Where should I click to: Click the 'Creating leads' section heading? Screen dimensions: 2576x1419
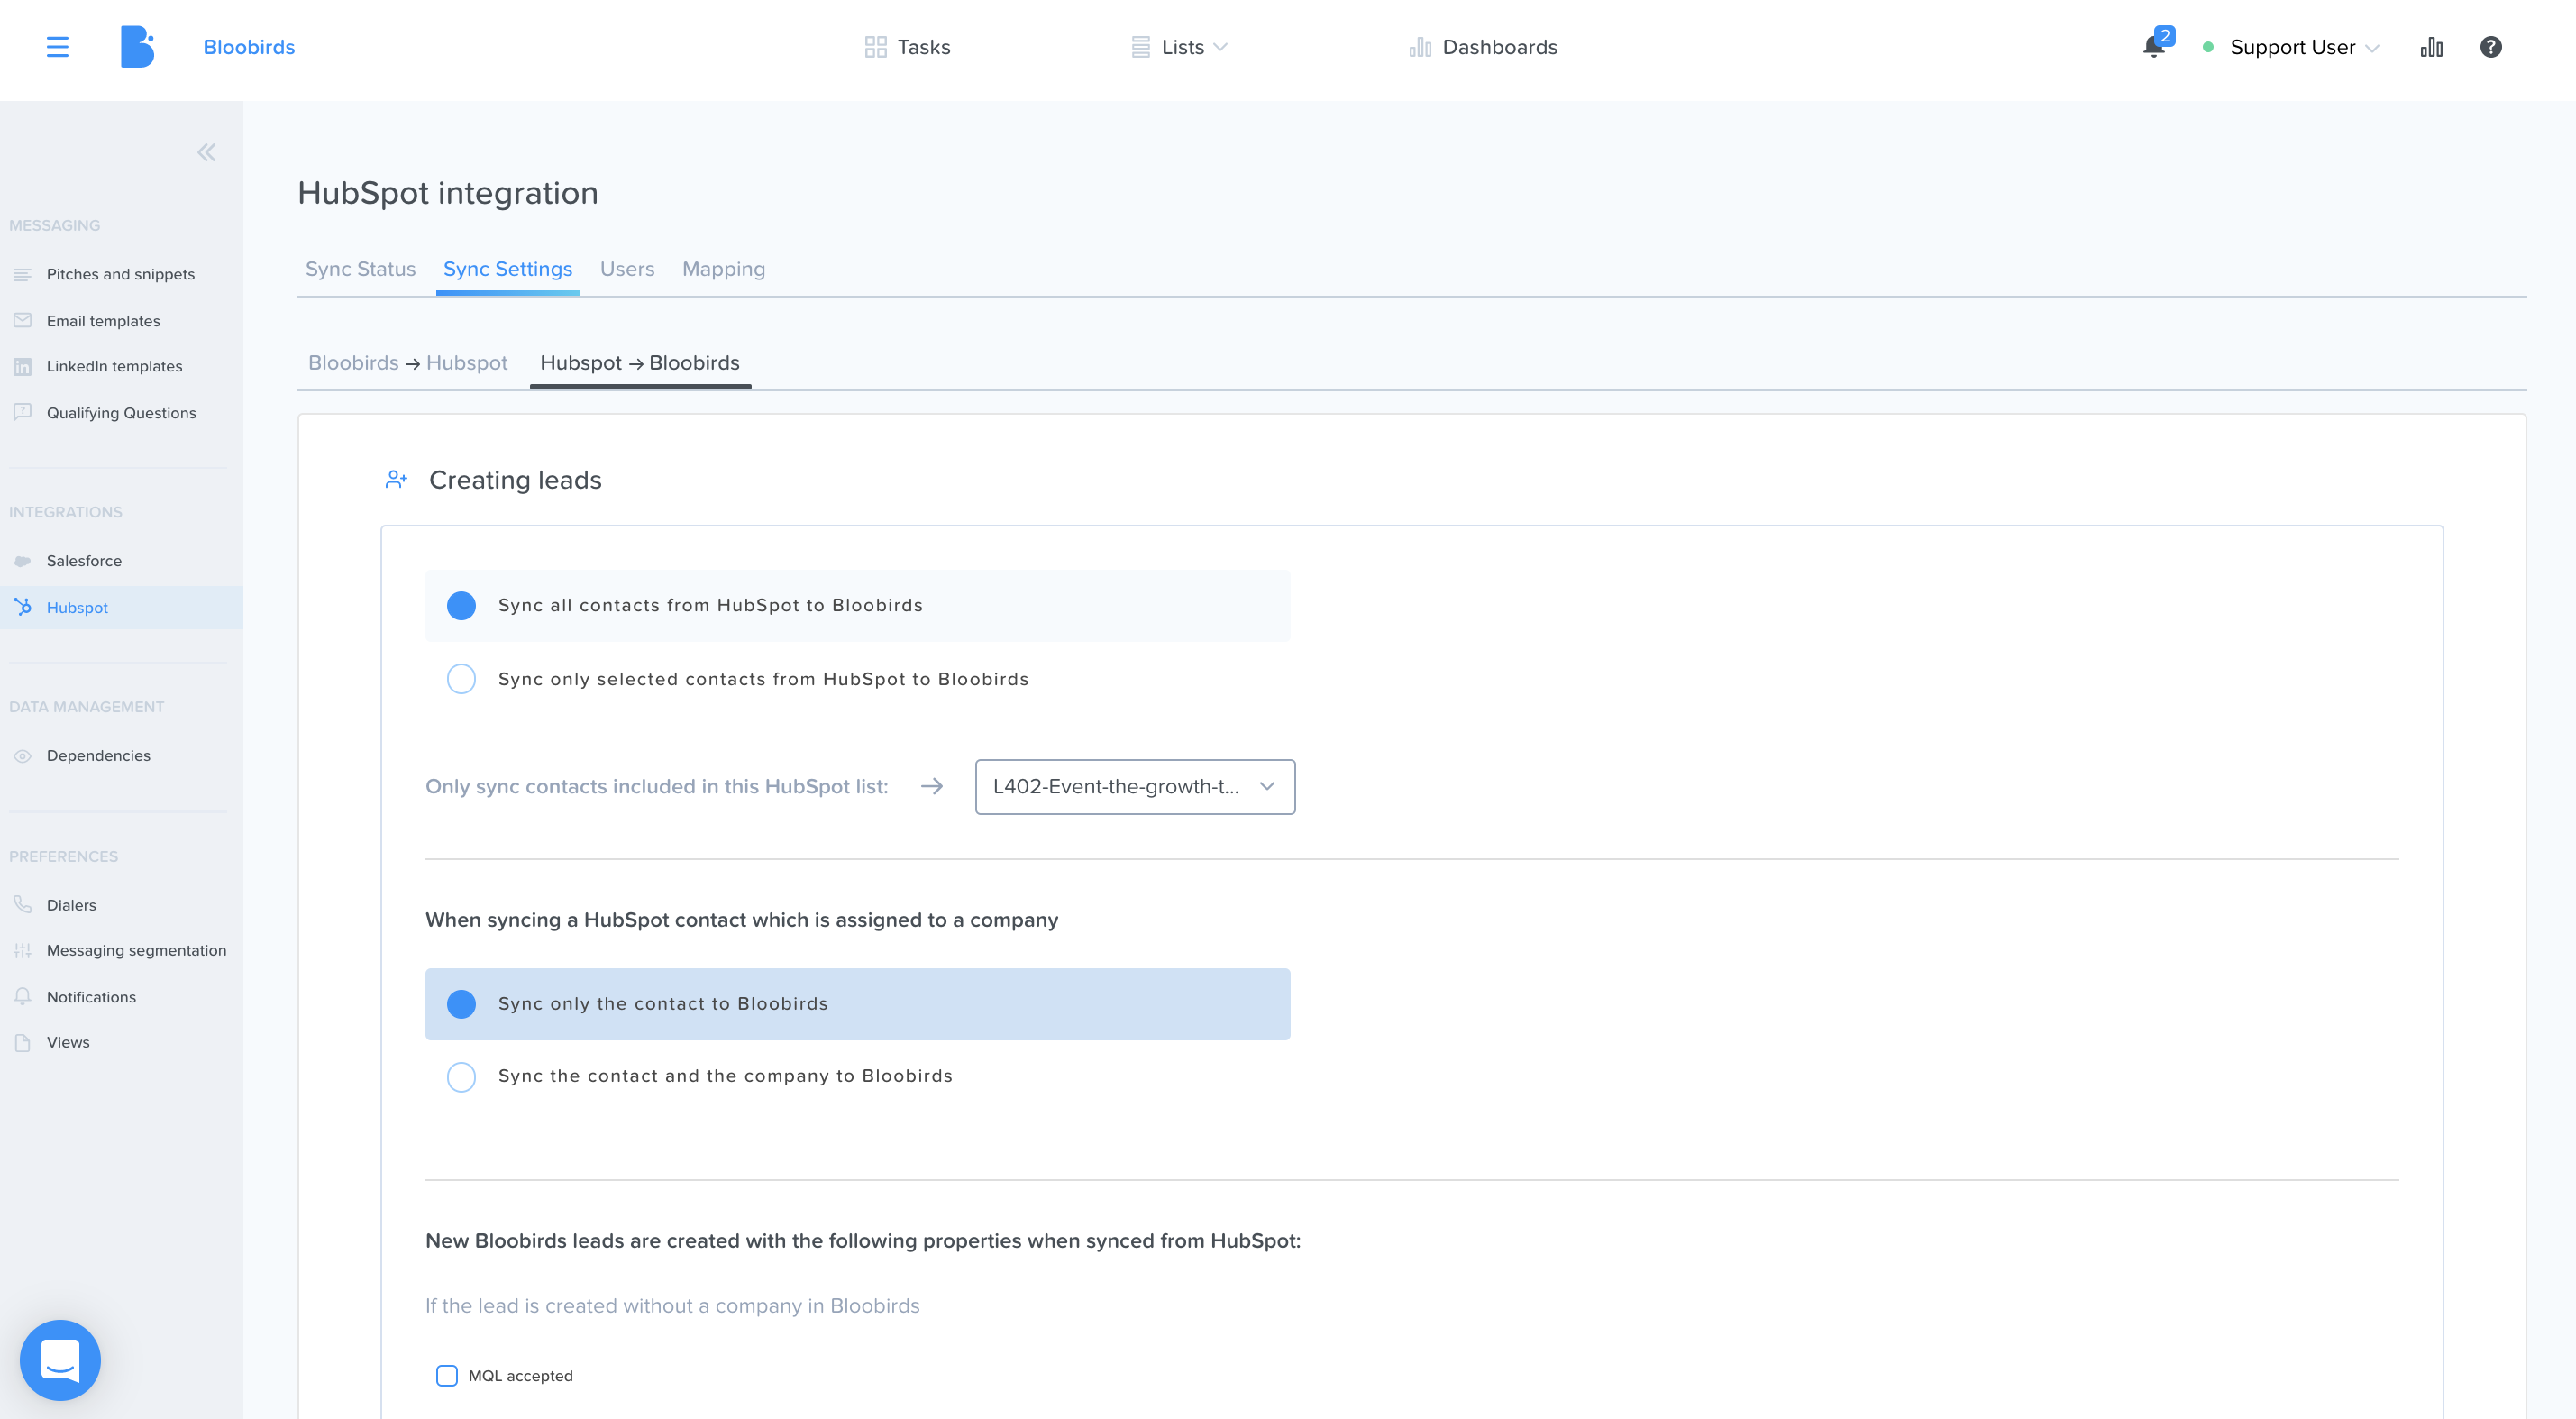pos(515,480)
